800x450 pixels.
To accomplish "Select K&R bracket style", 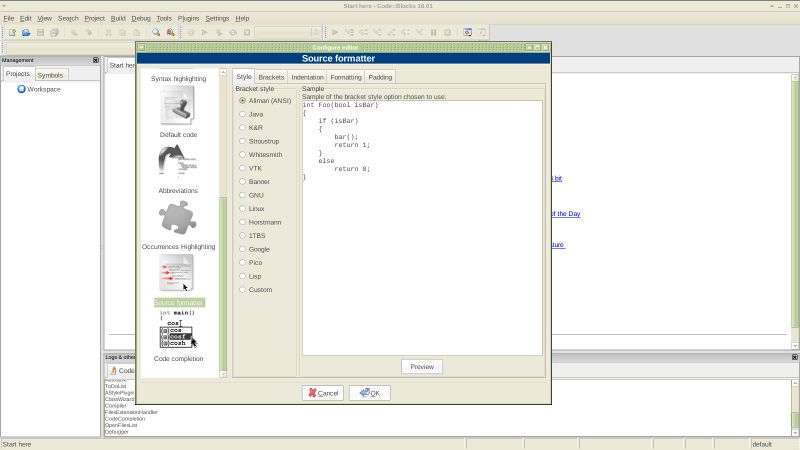I will coord(251,128).
